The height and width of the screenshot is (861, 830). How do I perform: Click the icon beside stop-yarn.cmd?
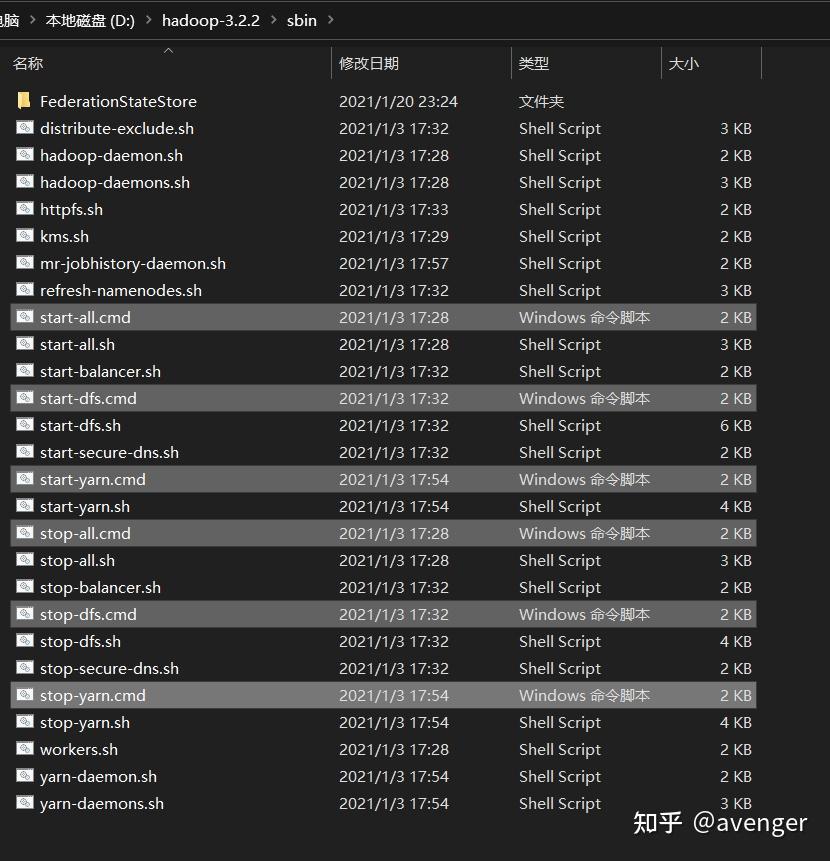tap(24, 695)
